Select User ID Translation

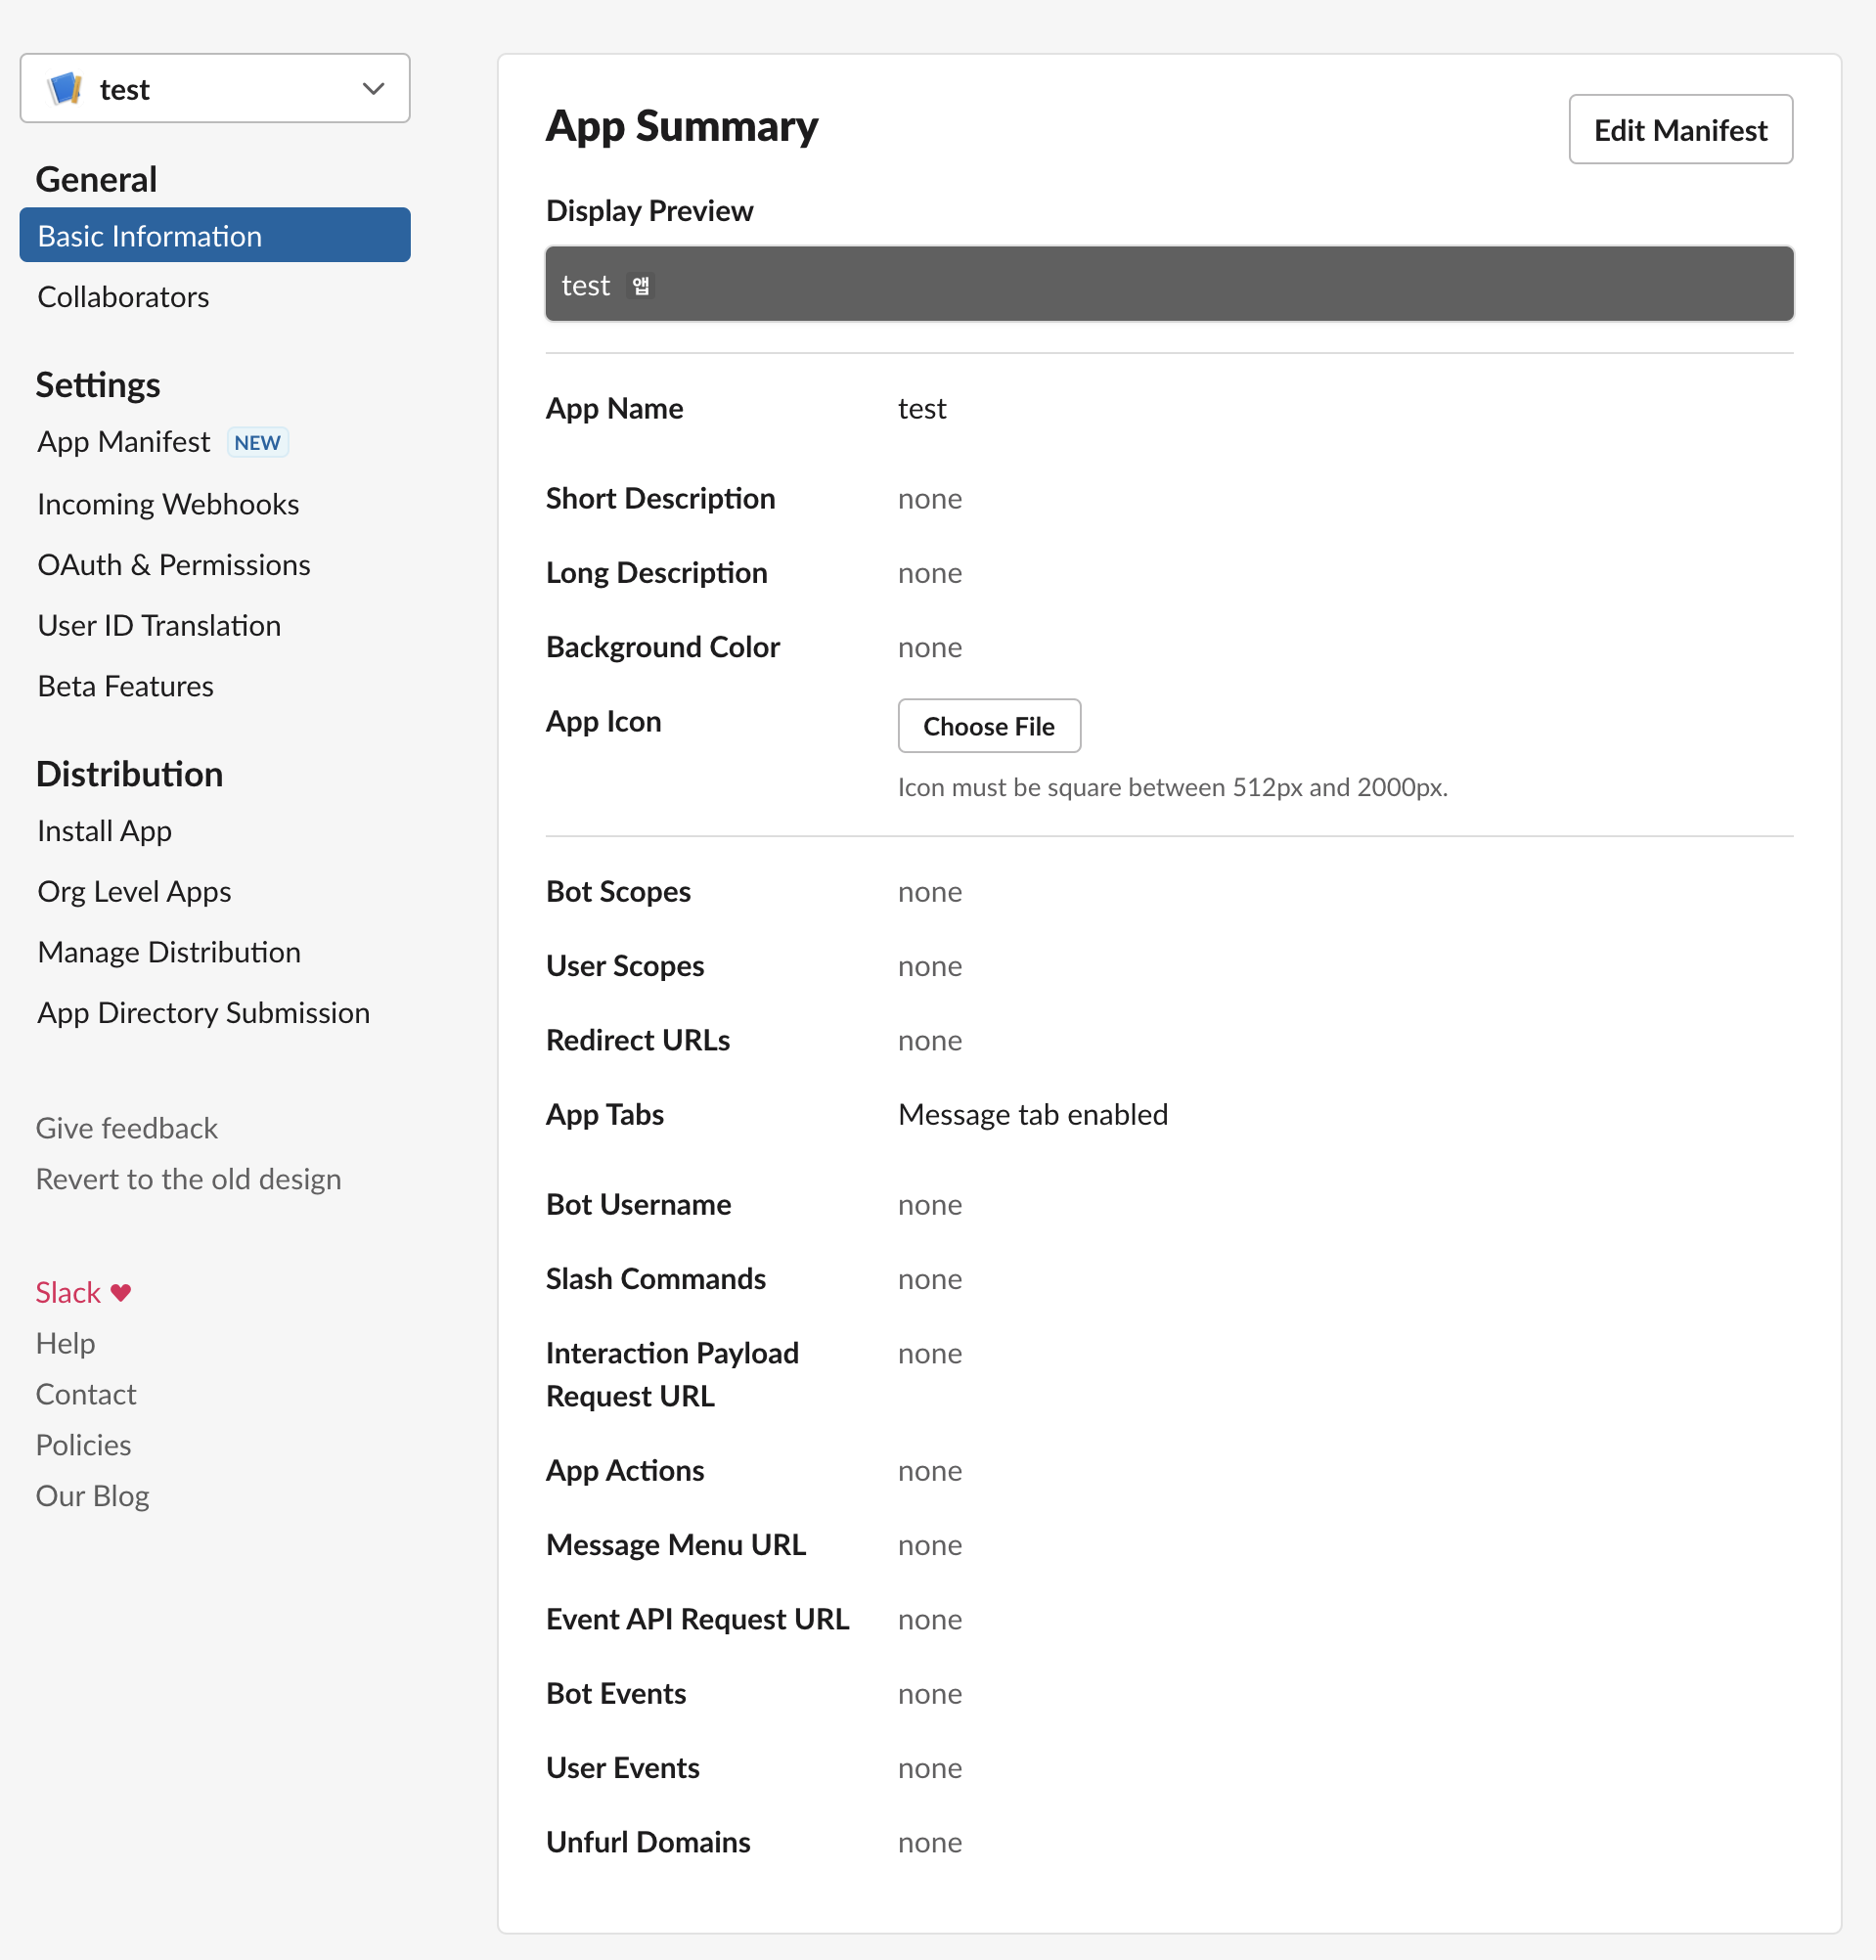[159, 626]
